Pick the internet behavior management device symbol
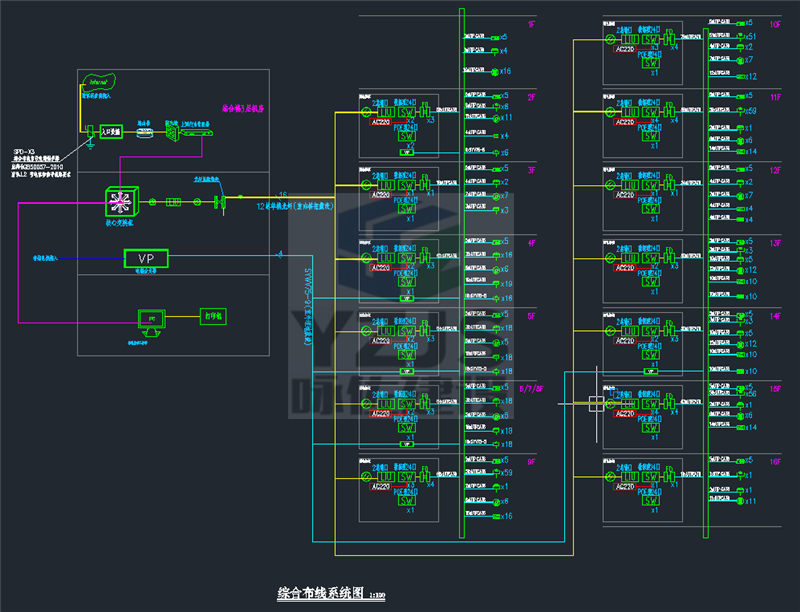 tap(197, 133)
